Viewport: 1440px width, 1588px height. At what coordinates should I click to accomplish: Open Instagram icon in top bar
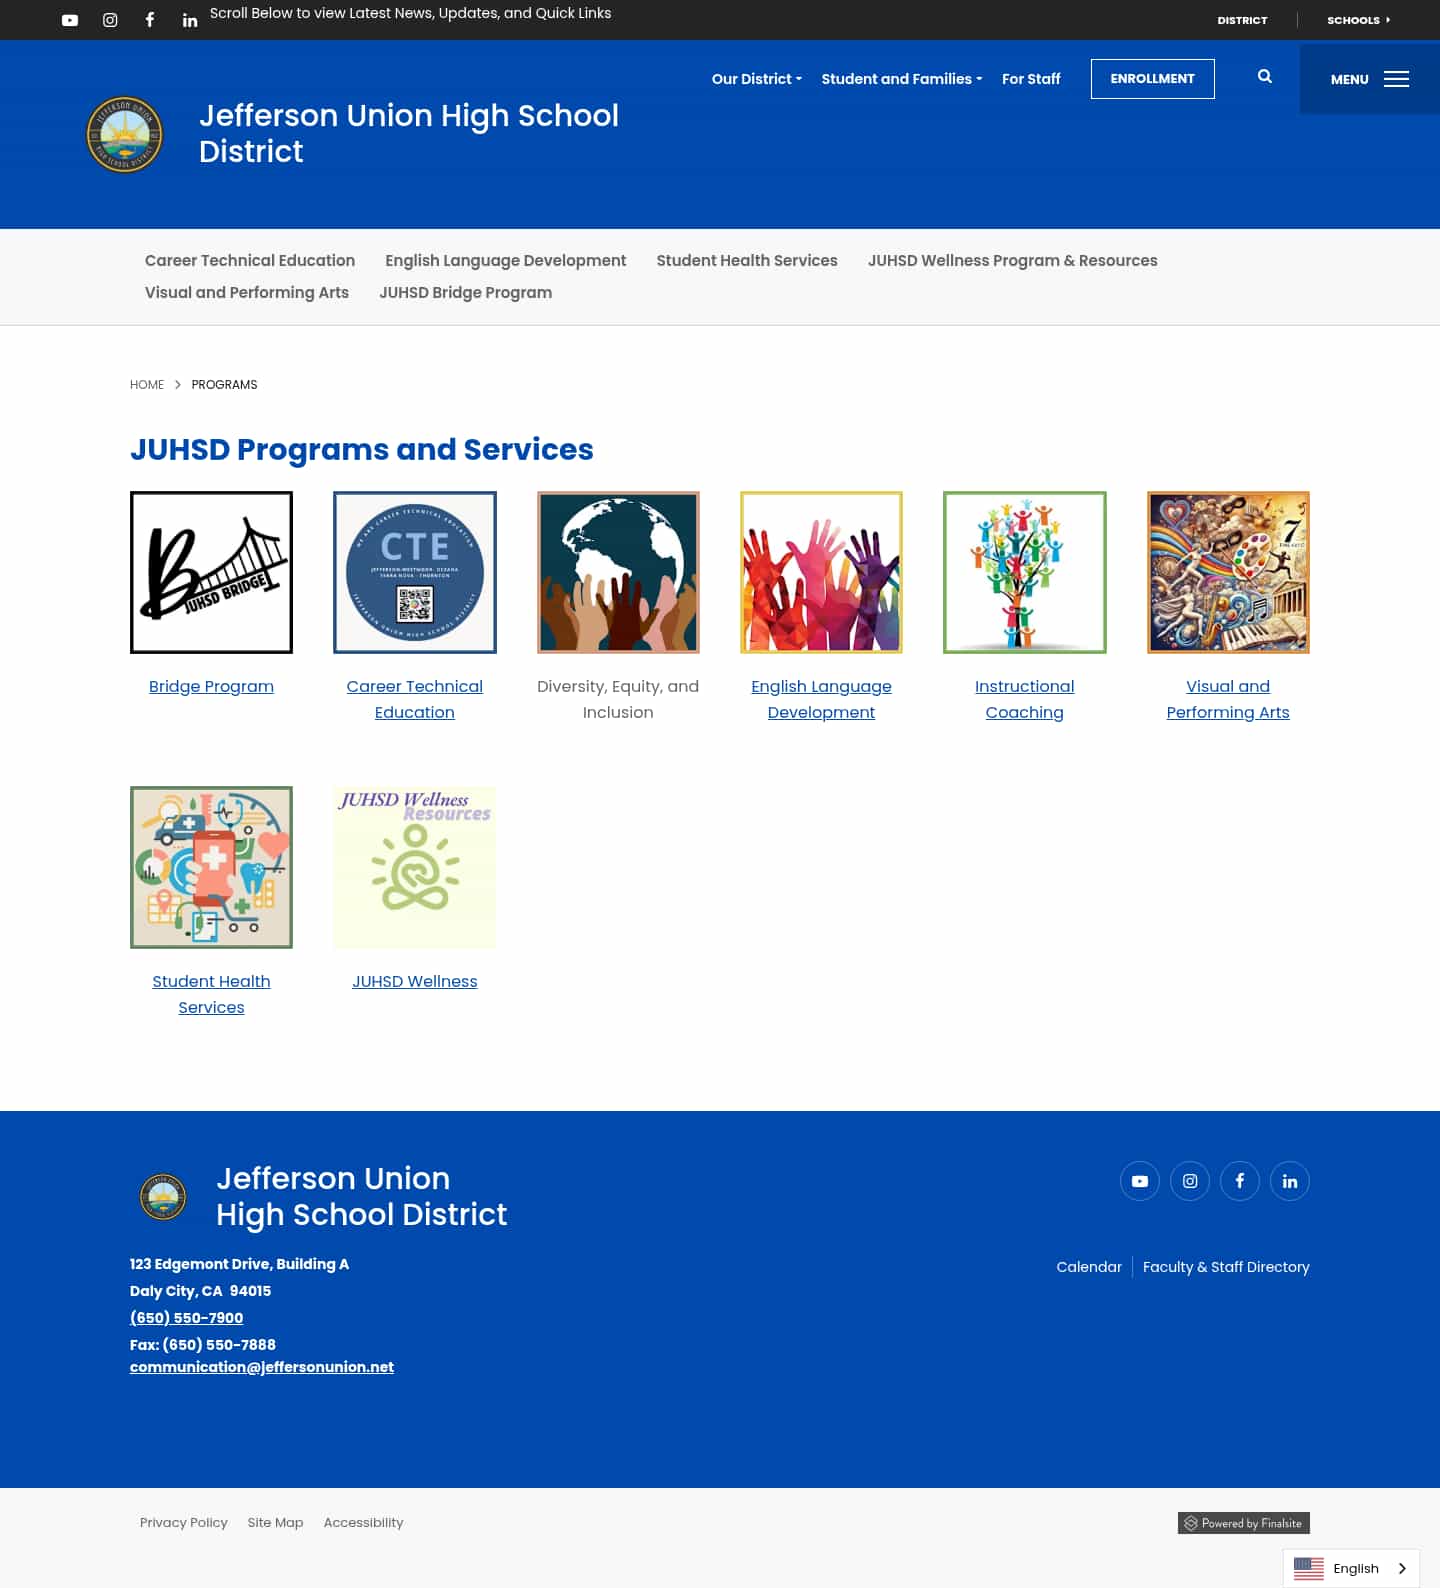110,20
